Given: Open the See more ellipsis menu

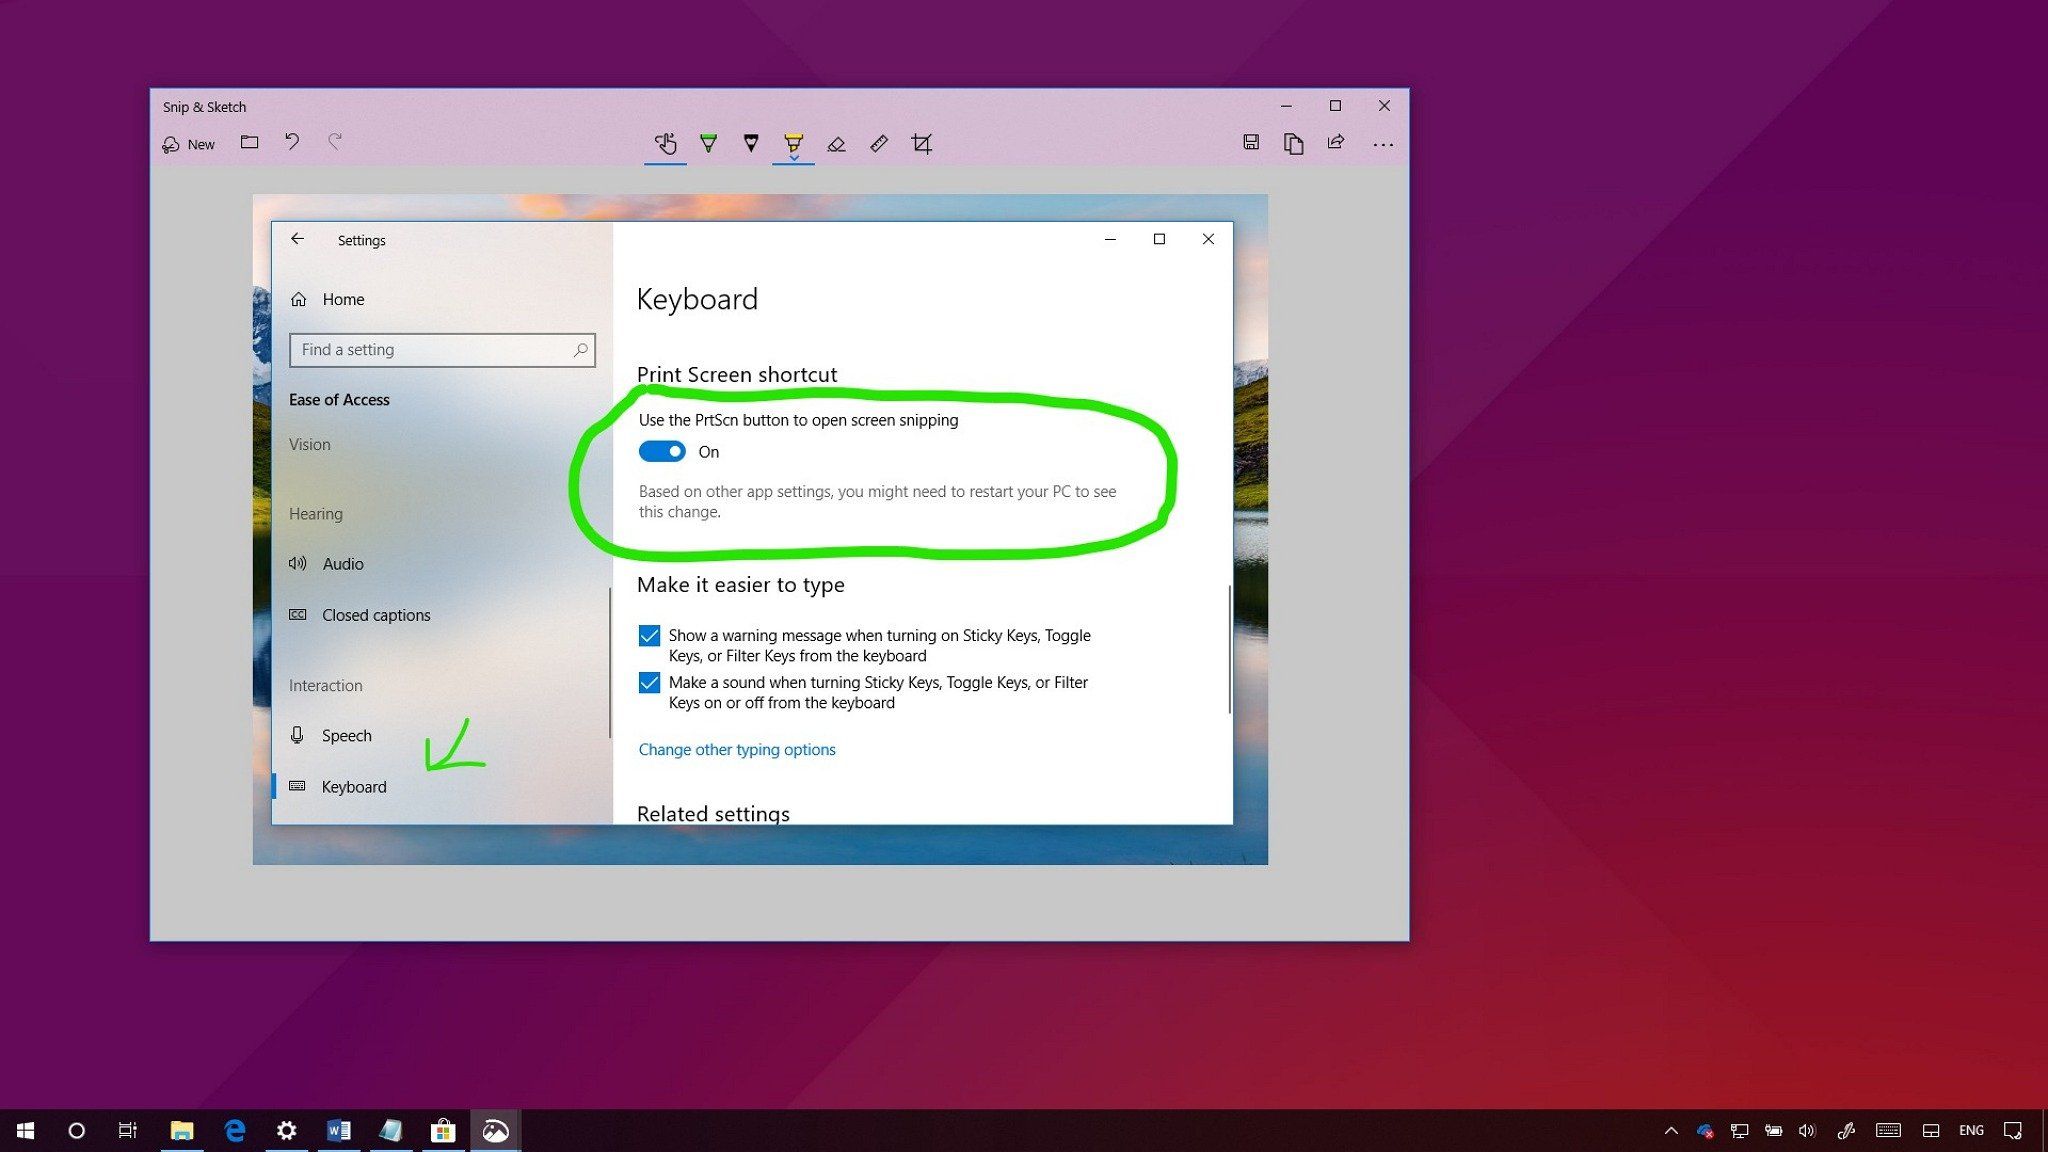Looking at the screenshot, I should point(1383,144).
